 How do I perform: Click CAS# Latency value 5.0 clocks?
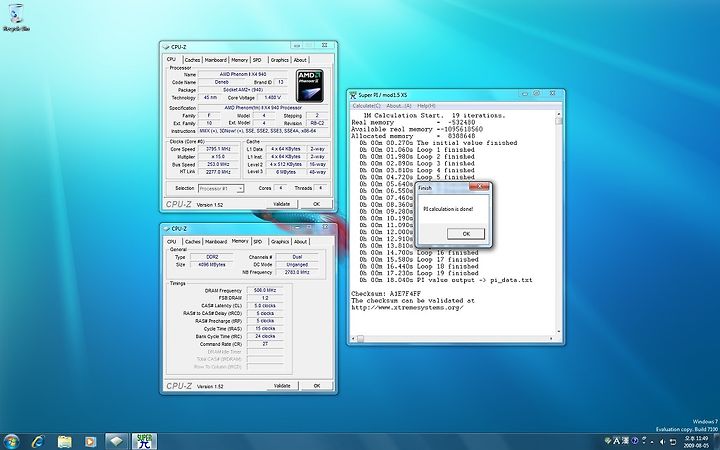point(264,306)
